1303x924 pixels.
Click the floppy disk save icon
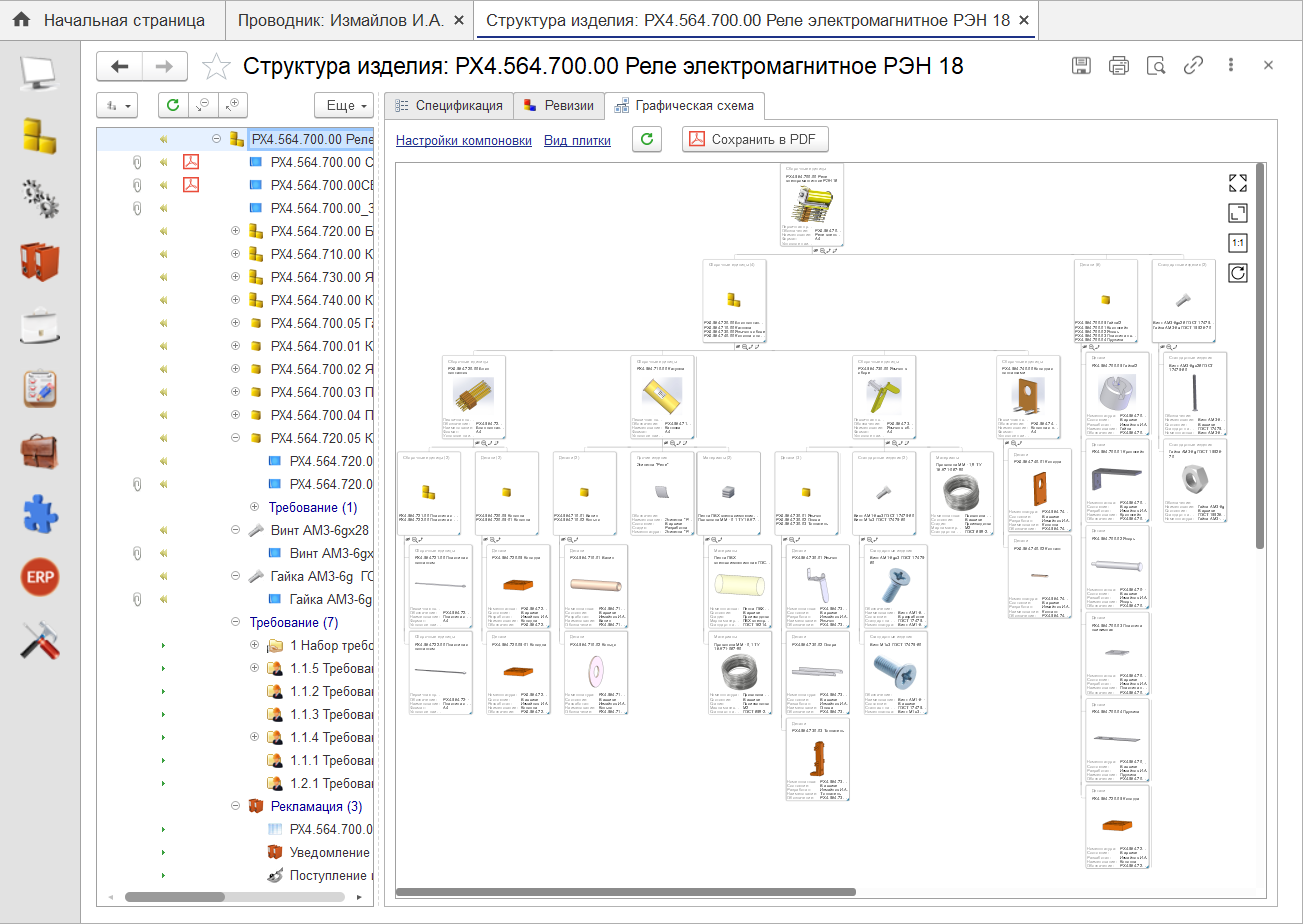[1081, 66]
